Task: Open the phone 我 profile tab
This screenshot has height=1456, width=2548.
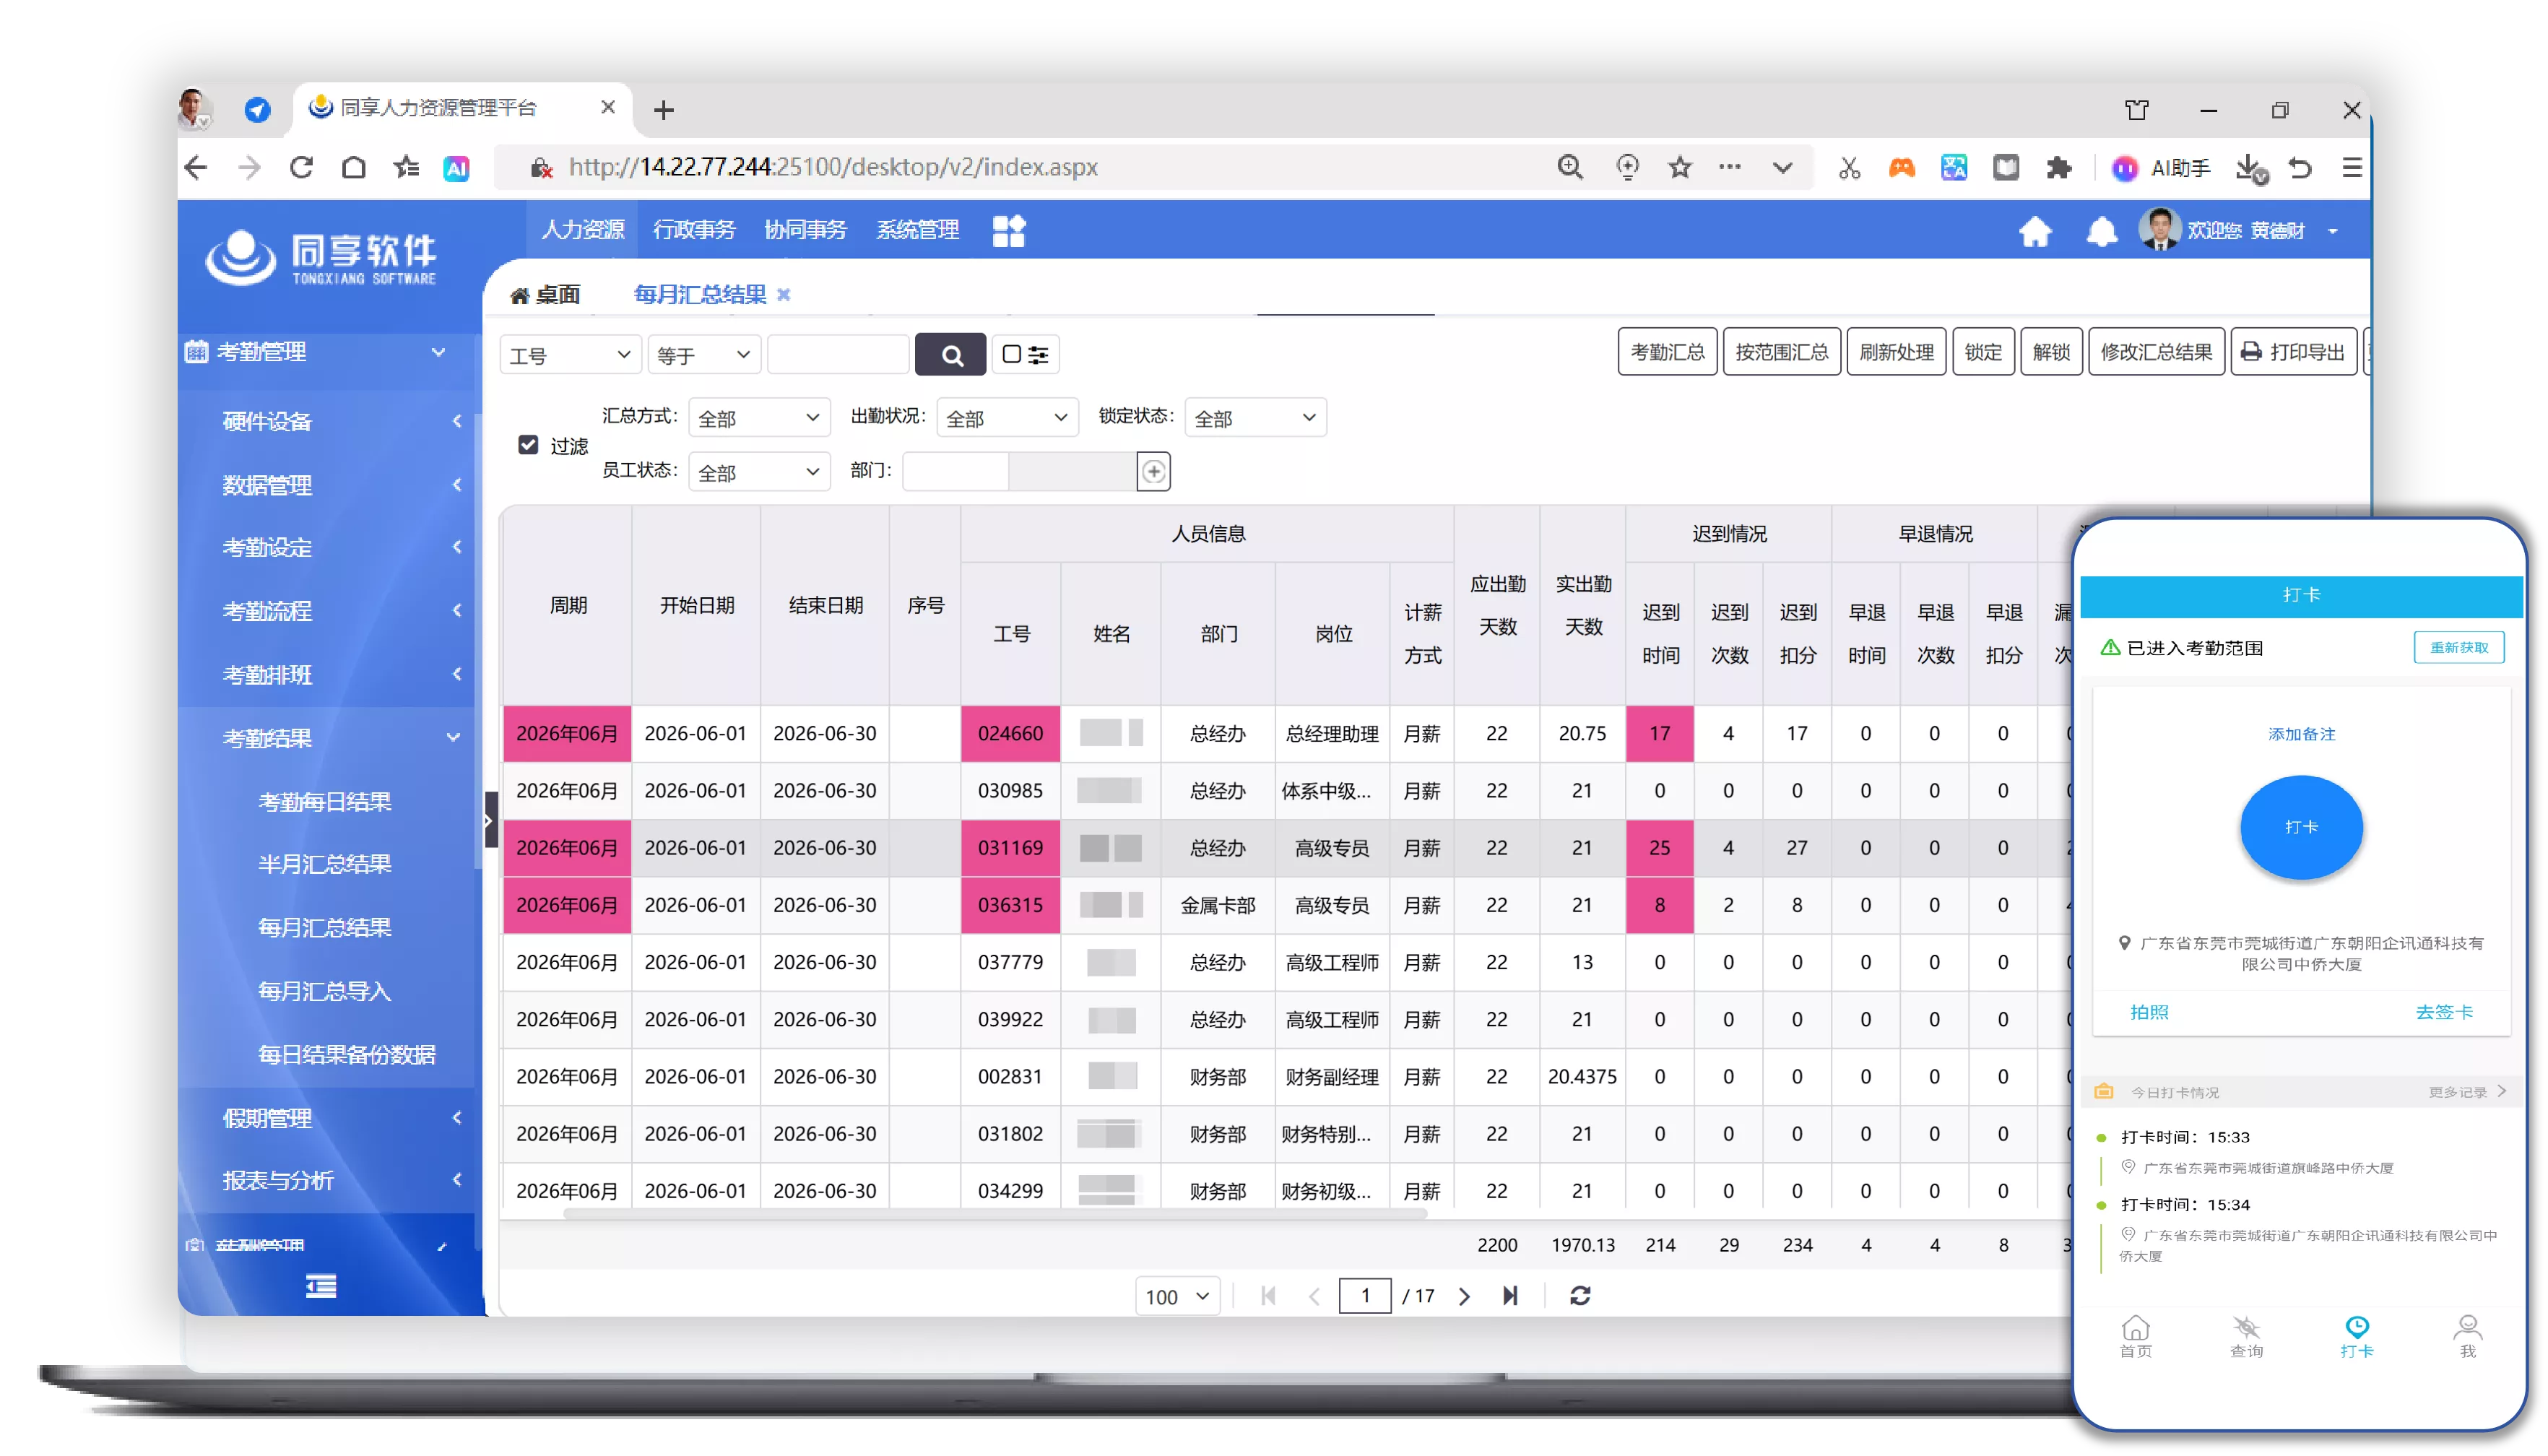Action: tap(2467, 1335)
